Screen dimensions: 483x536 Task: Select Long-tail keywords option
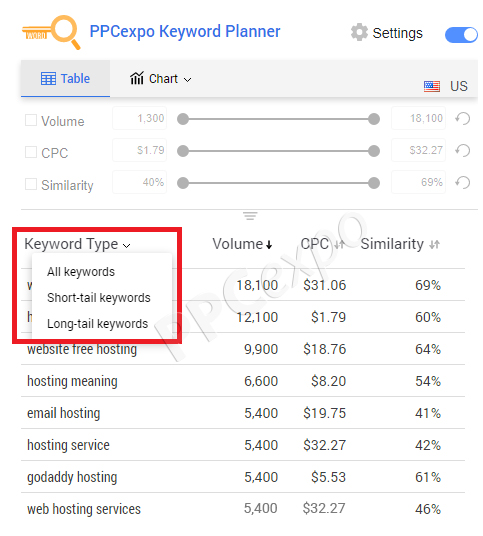(98, 324)
